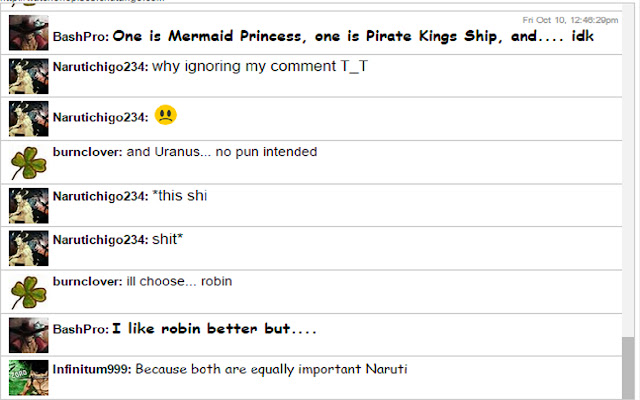Click BashPro's avatar beside 'I like robin better'

[x=29, y=335]
